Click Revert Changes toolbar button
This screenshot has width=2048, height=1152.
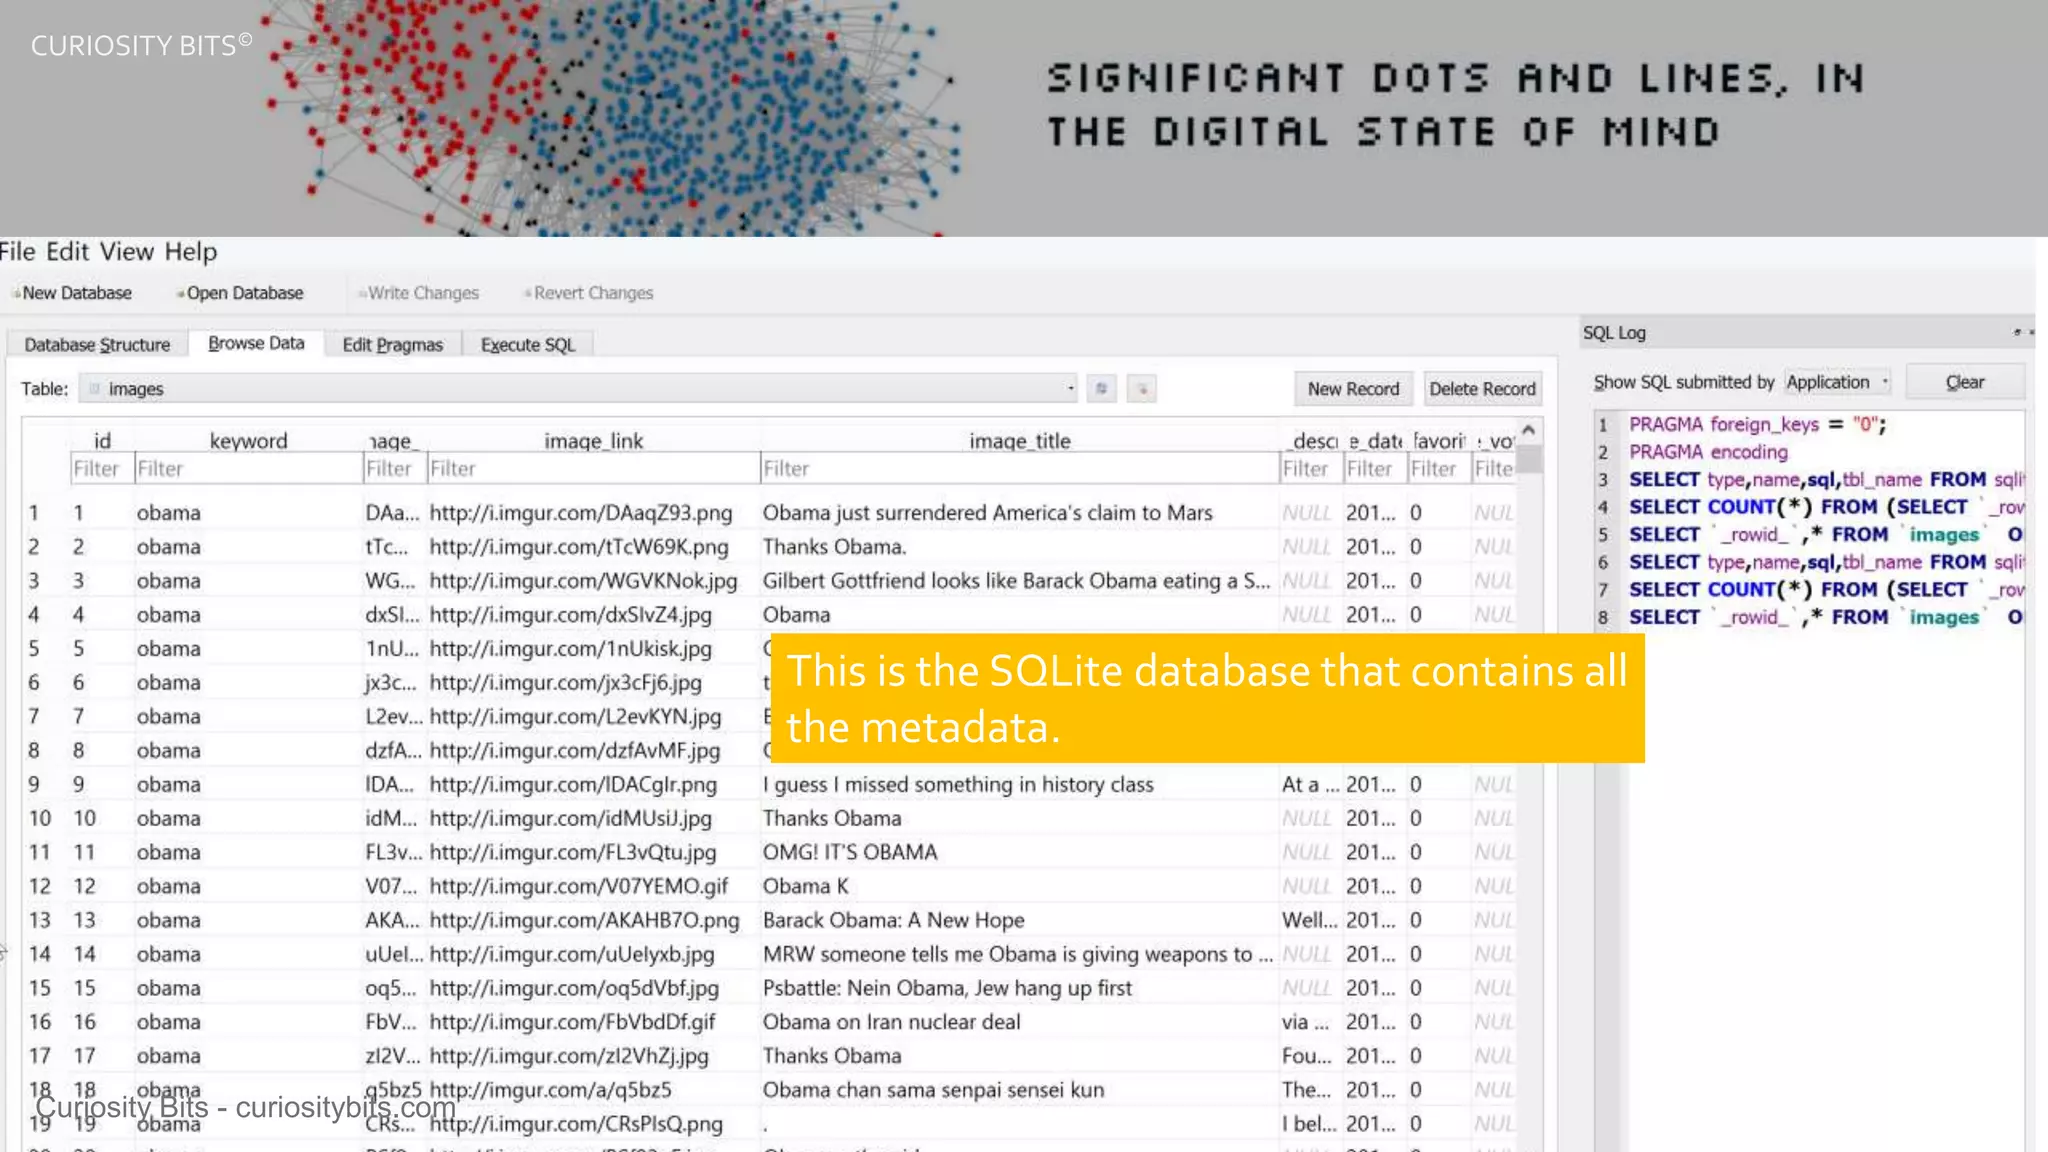point(588,293)
